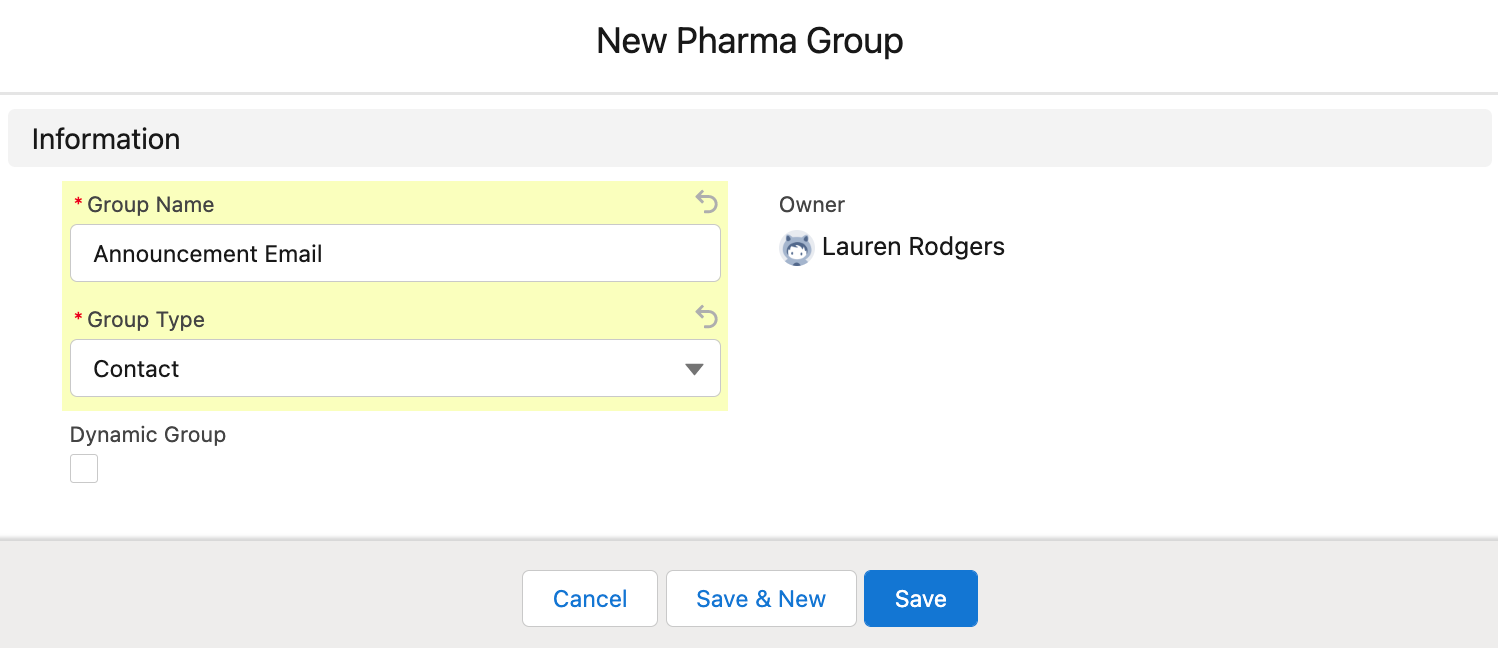The width and height of the screenshot is (1498, 648).
Task: Cancel creating the new Pharma Group
Action: (x=589, y=598)
